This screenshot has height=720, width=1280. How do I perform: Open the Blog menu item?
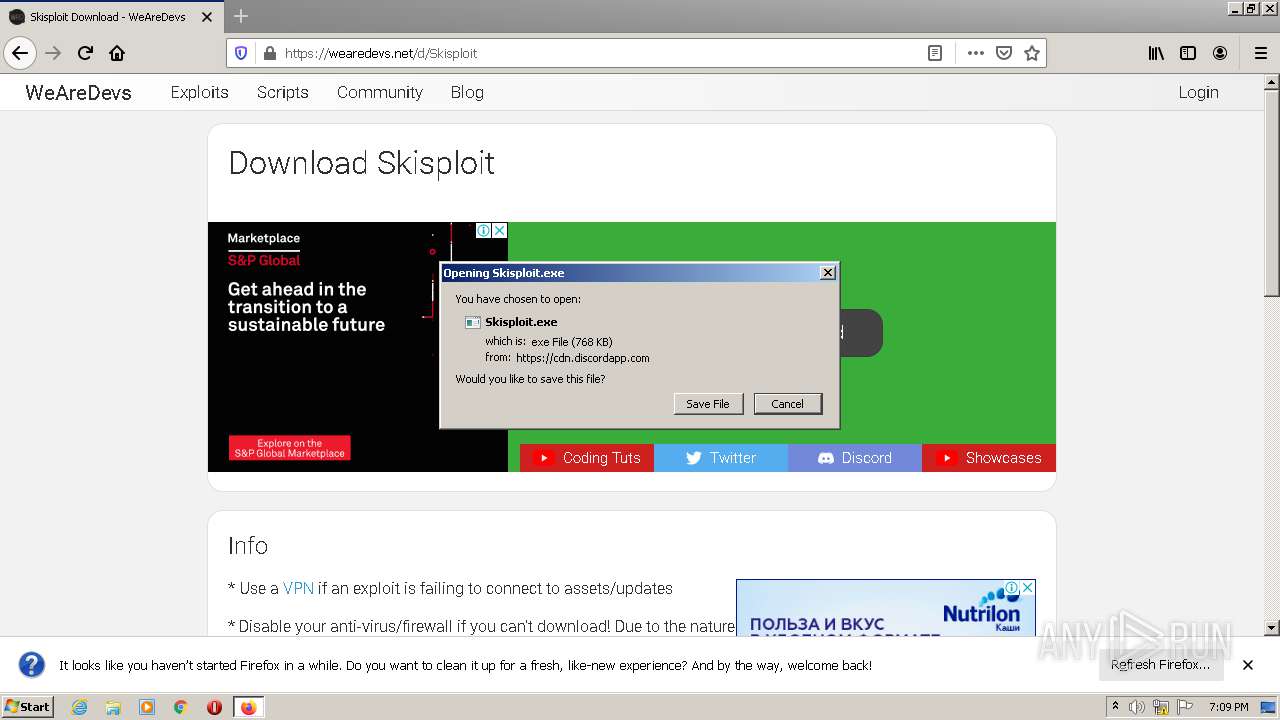(467, 92)
